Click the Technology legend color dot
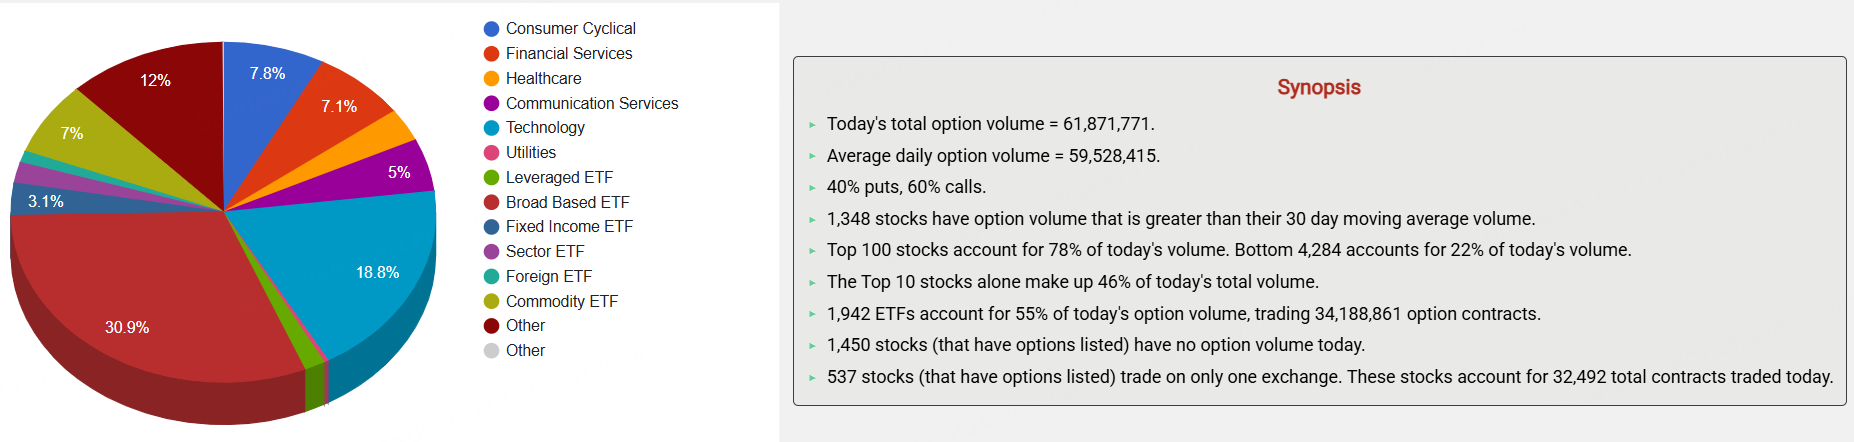1854x442 pixels. pyautogui.click(x=491, y=128)
